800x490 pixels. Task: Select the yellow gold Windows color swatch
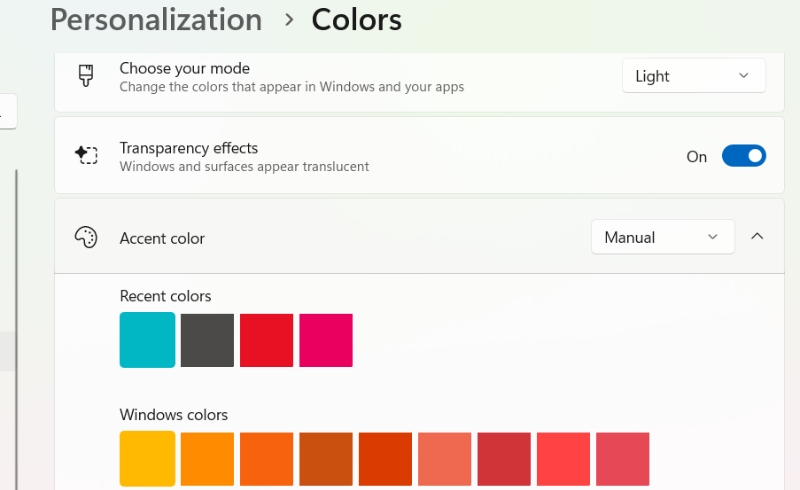tap(147, 458)
